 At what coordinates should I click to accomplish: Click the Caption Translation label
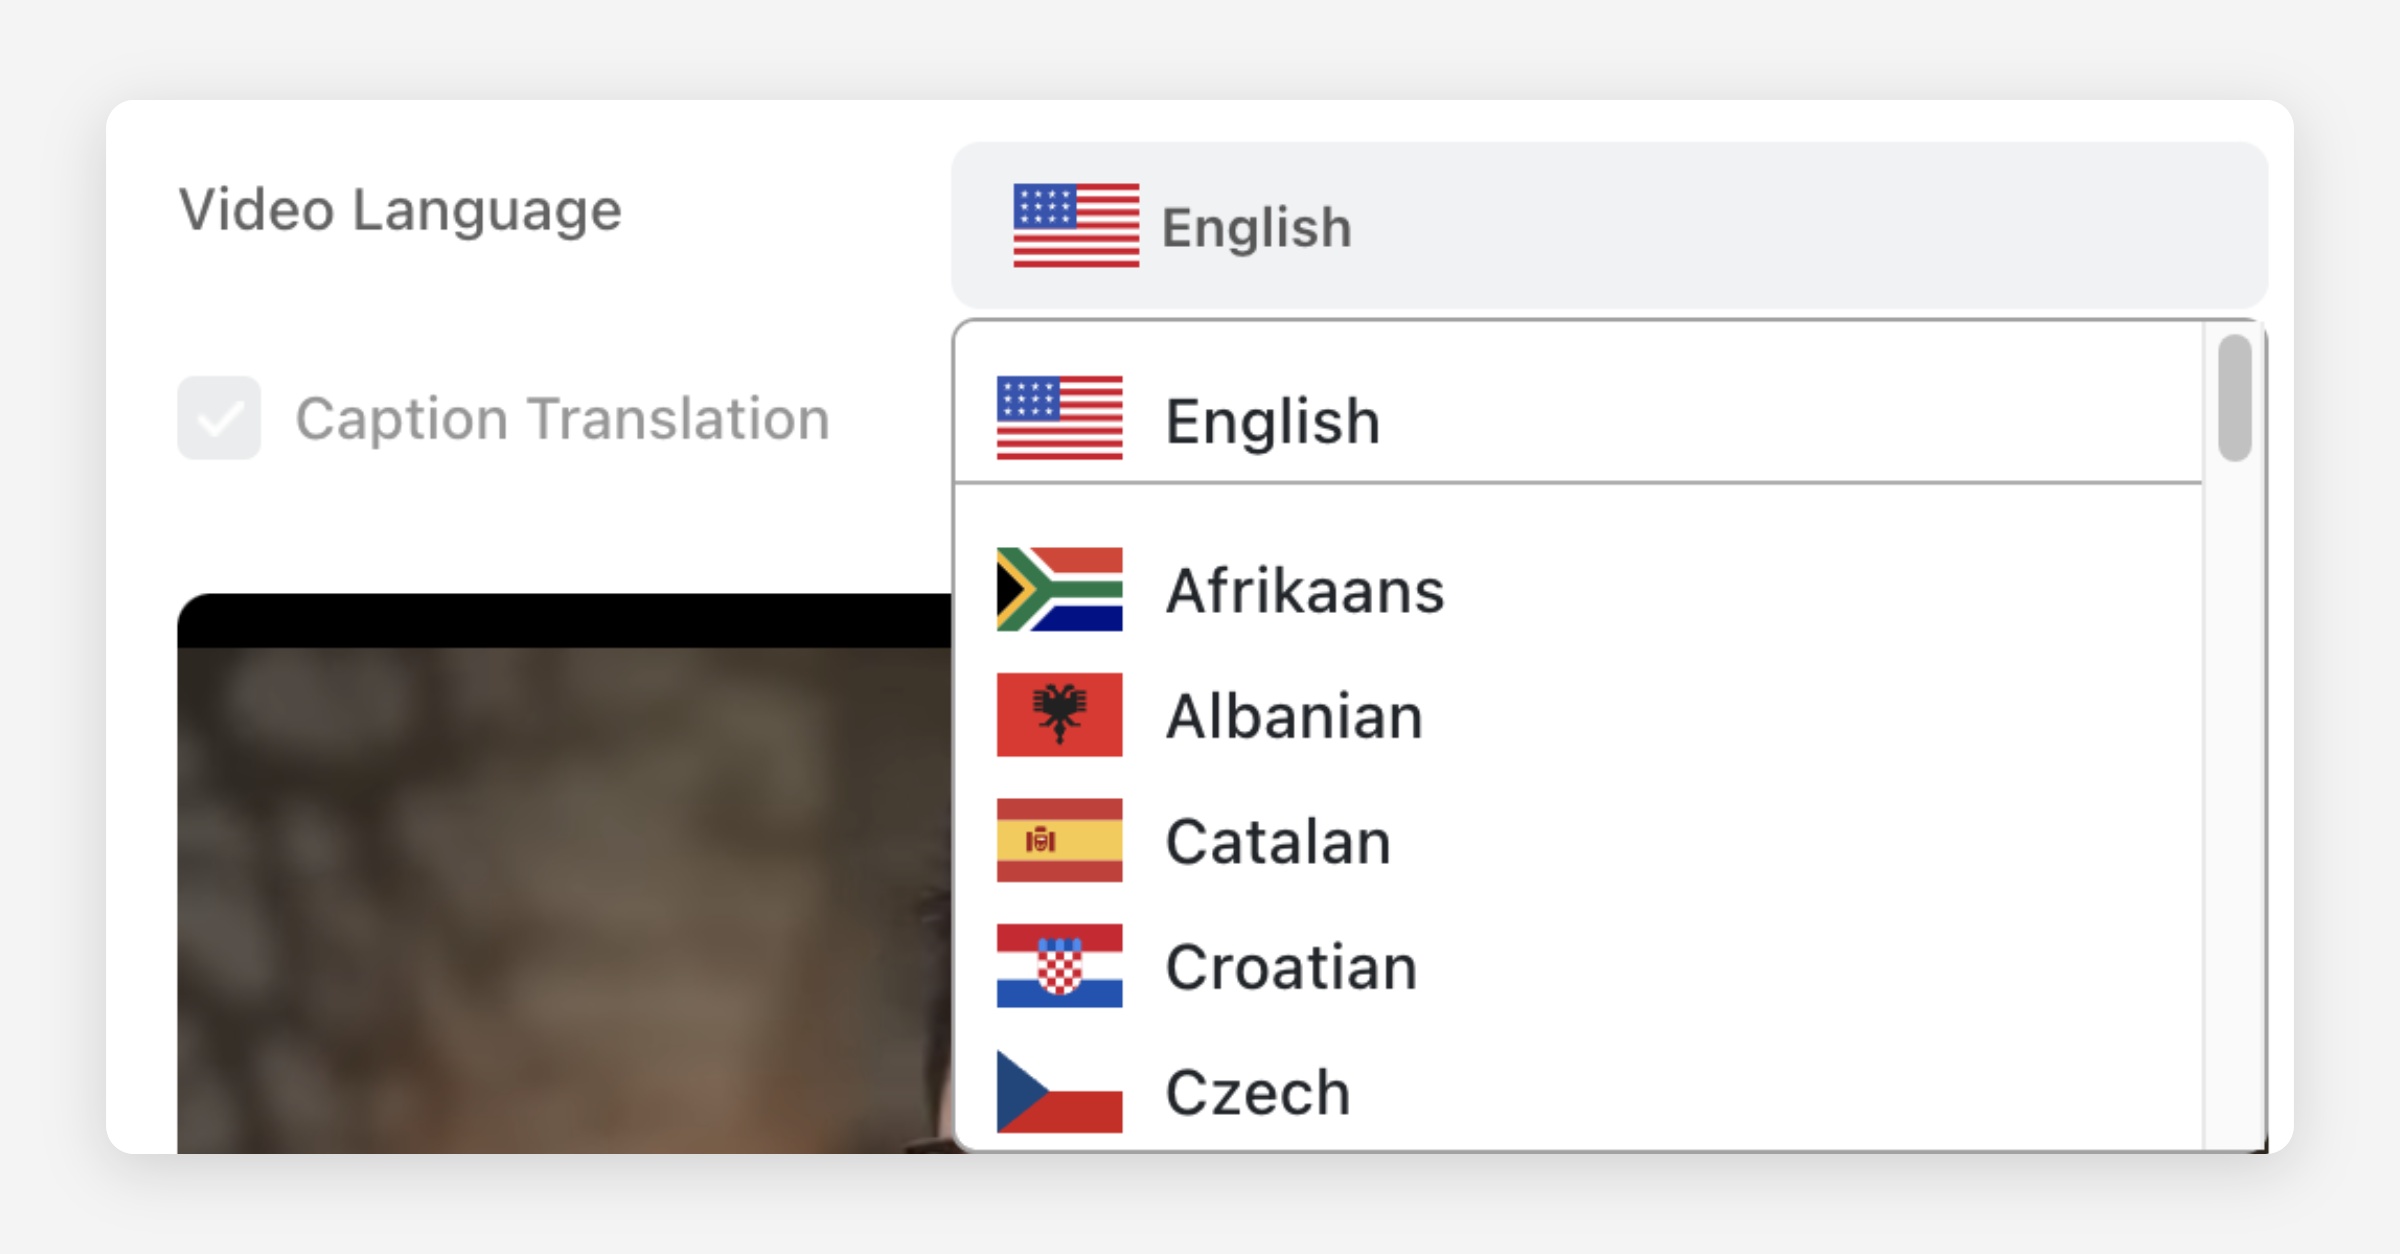tap(562, 418)
